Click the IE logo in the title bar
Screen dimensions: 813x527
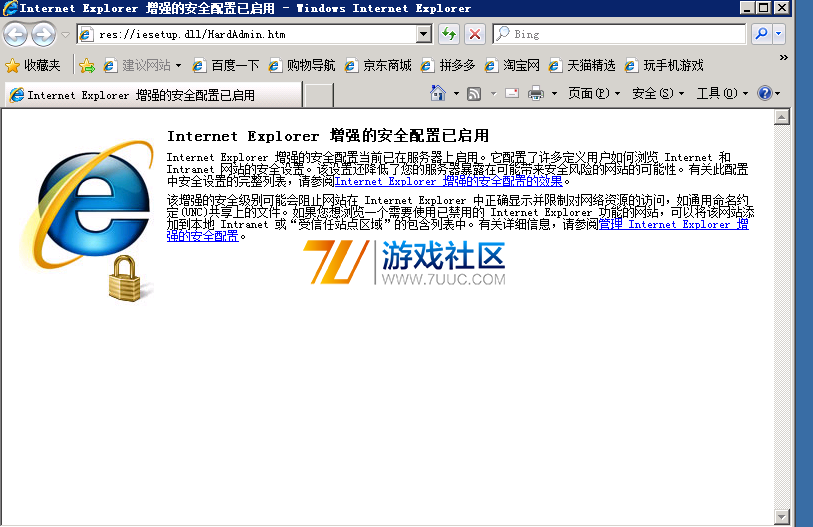(10, 8)
